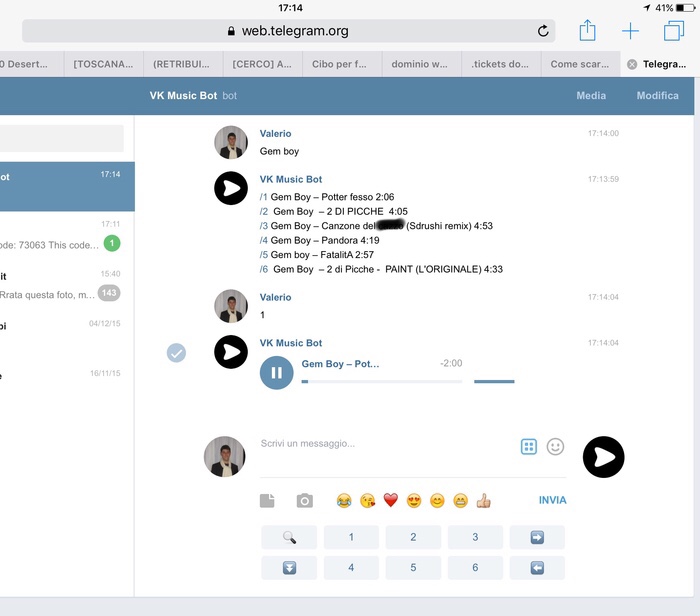Viewport: 700px width, 616px height.
Task: Open the Safari share sheet icon
Action: click(588, 30)
